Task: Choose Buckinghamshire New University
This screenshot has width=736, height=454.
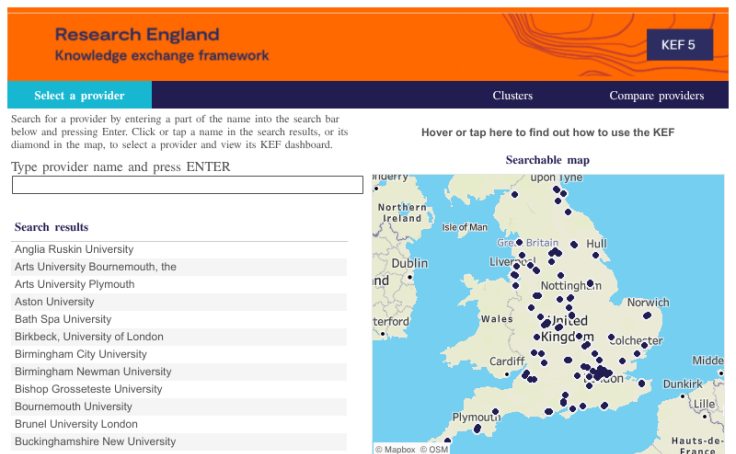Action: pos(95,442)
